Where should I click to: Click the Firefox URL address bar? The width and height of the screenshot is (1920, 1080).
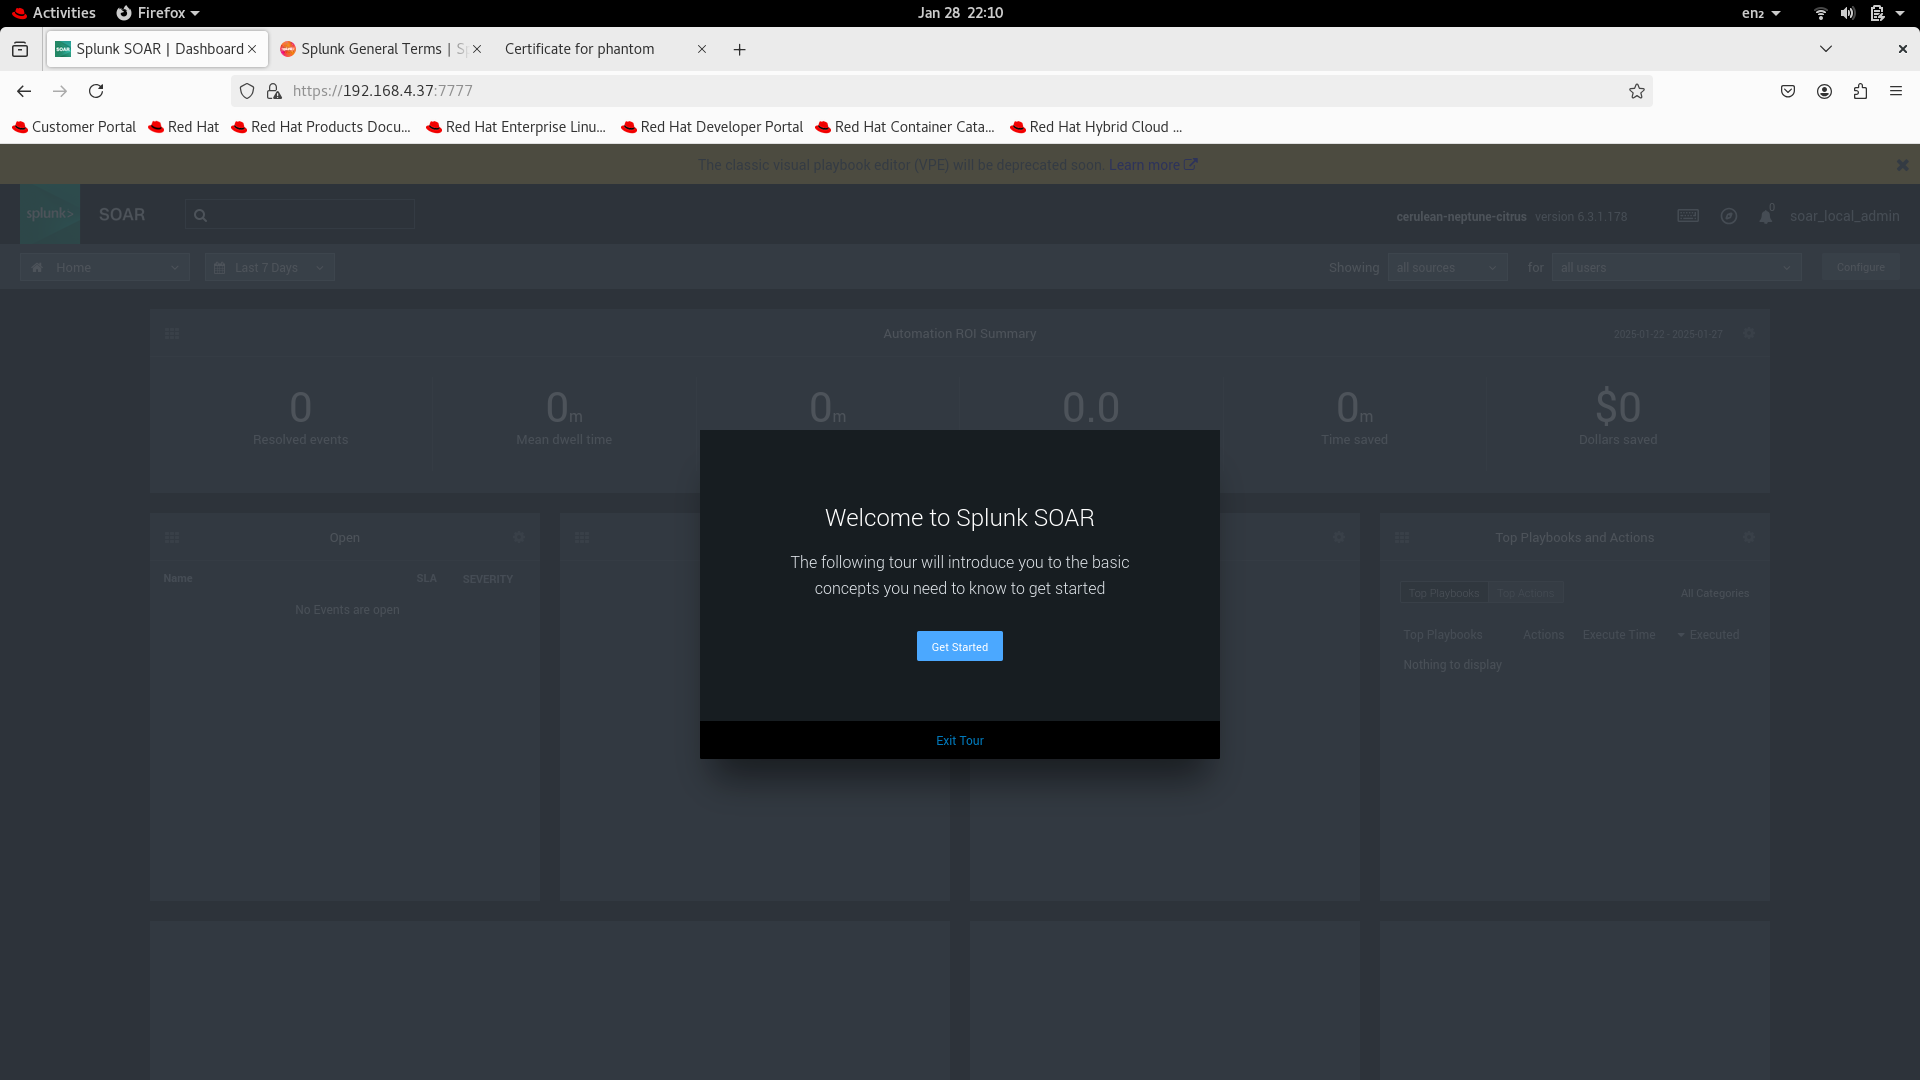pos(900,91)
